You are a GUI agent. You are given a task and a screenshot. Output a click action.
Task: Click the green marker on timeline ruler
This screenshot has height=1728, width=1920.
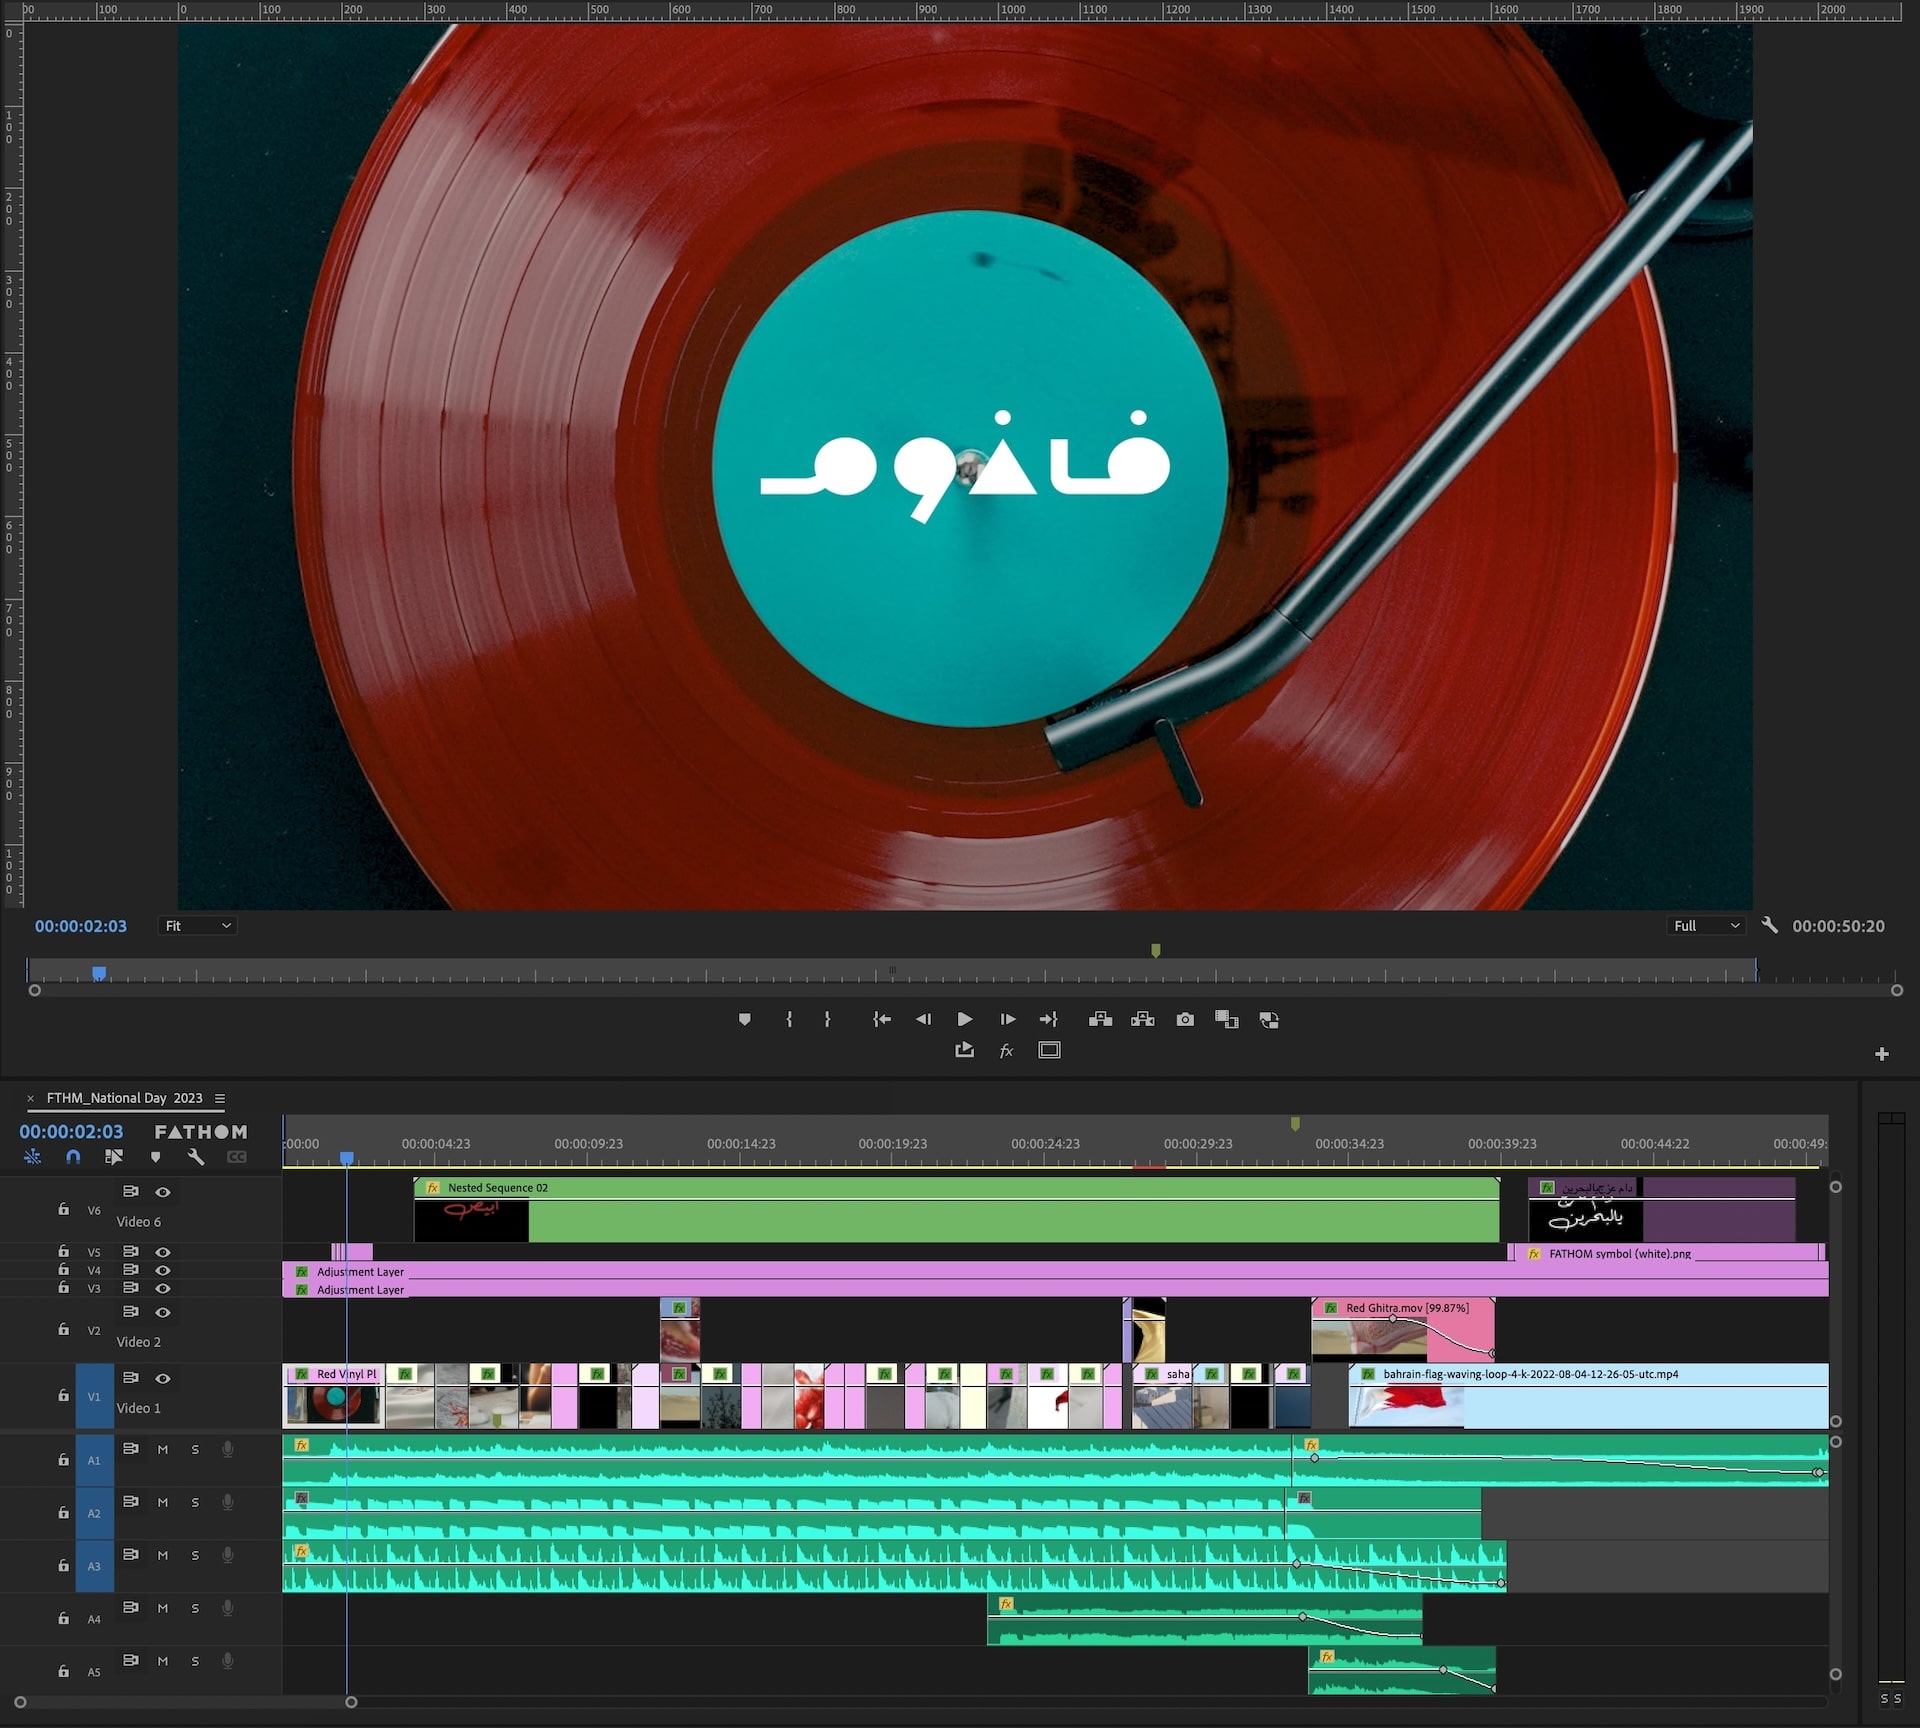point(1295,1124)
